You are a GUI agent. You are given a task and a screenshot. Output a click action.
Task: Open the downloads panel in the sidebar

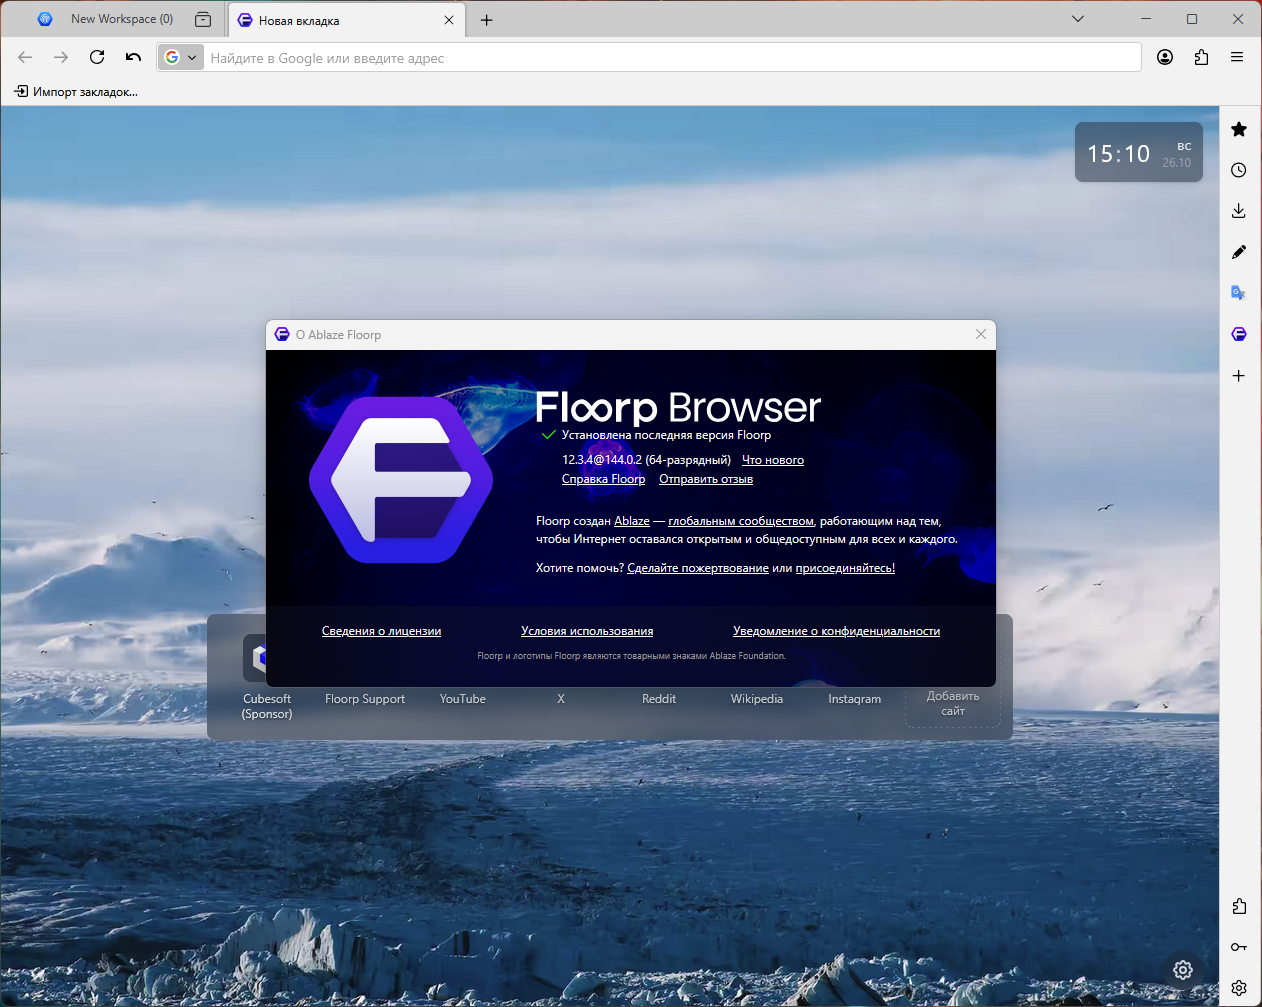(1239, 211)
